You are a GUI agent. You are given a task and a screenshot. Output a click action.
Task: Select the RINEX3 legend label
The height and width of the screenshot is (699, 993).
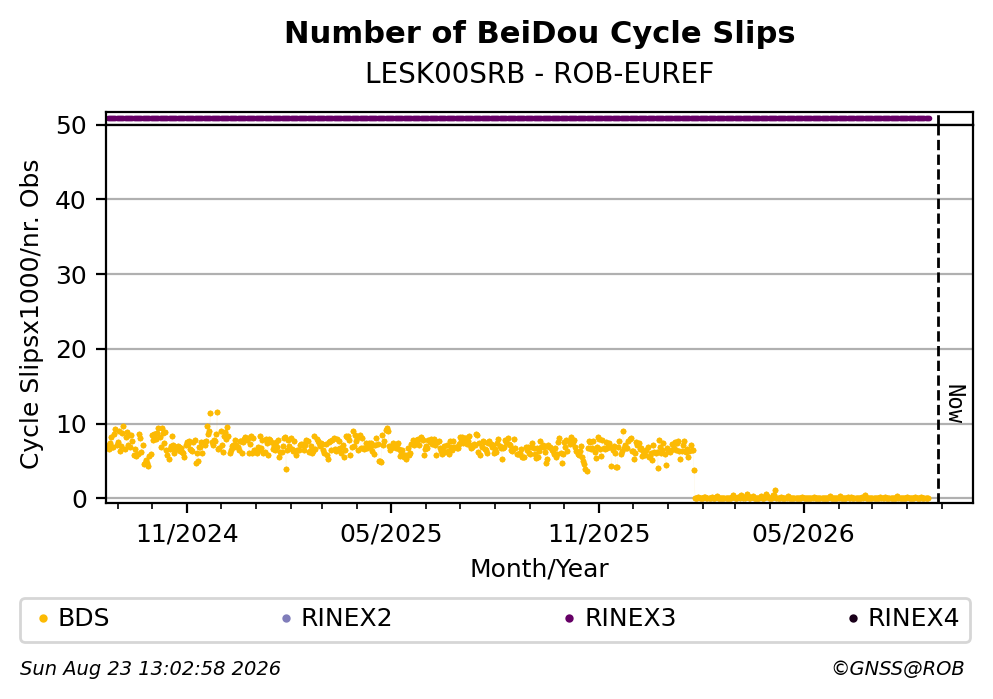(x=630, y=618)
